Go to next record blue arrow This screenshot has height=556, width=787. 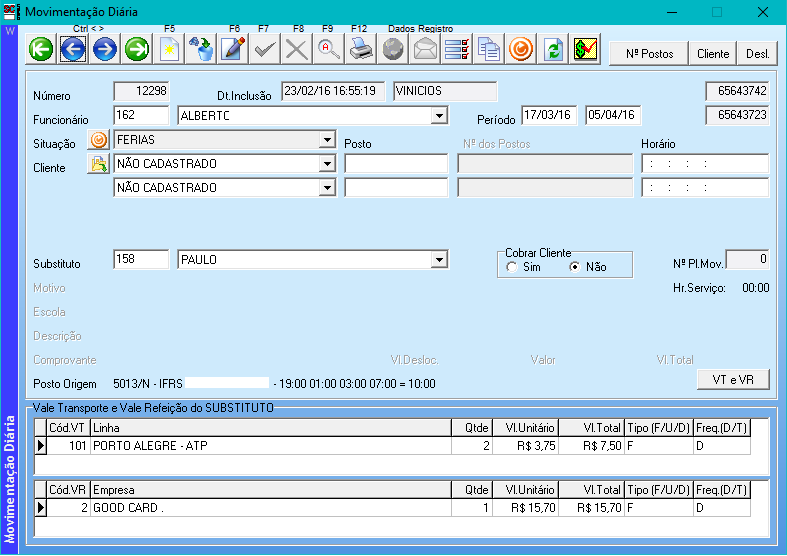tap(105, 49)
